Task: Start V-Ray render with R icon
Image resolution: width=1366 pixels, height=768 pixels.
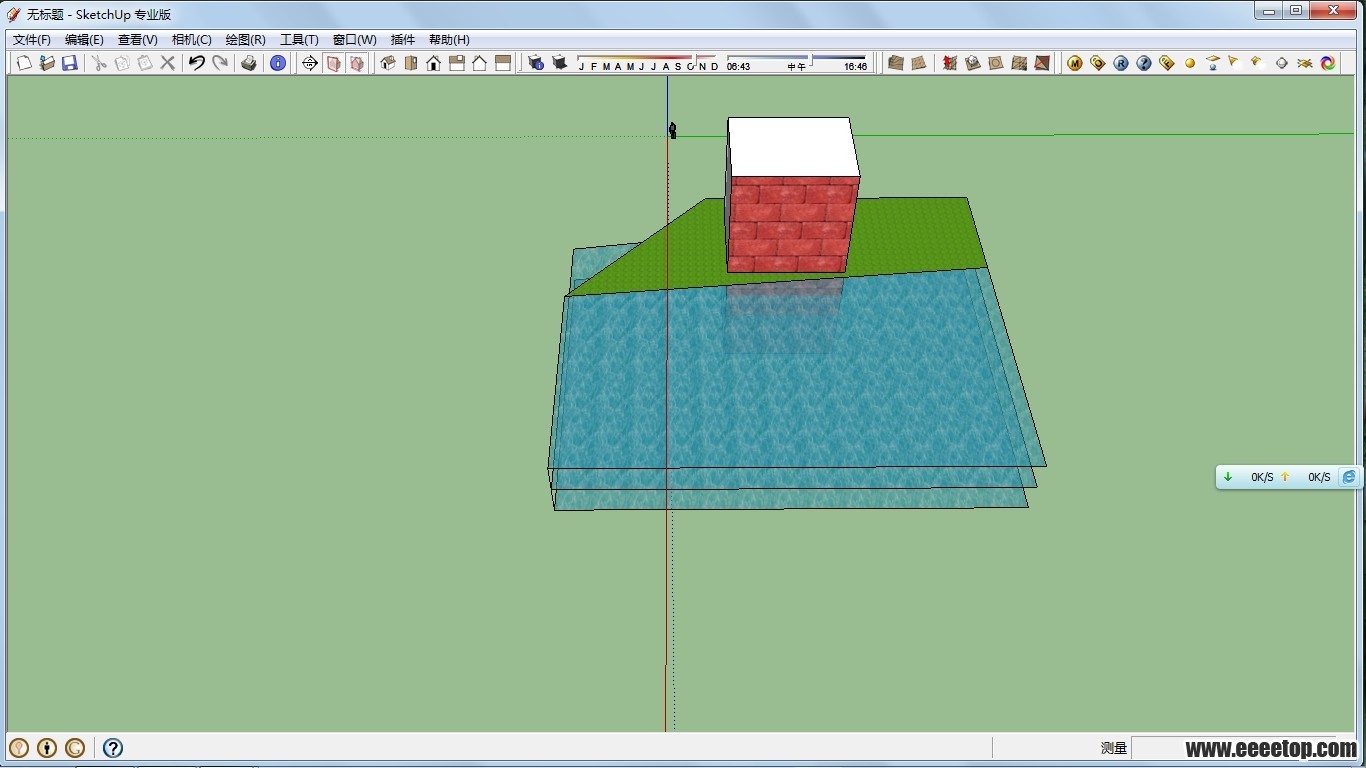Action: tap(1121, 63)
